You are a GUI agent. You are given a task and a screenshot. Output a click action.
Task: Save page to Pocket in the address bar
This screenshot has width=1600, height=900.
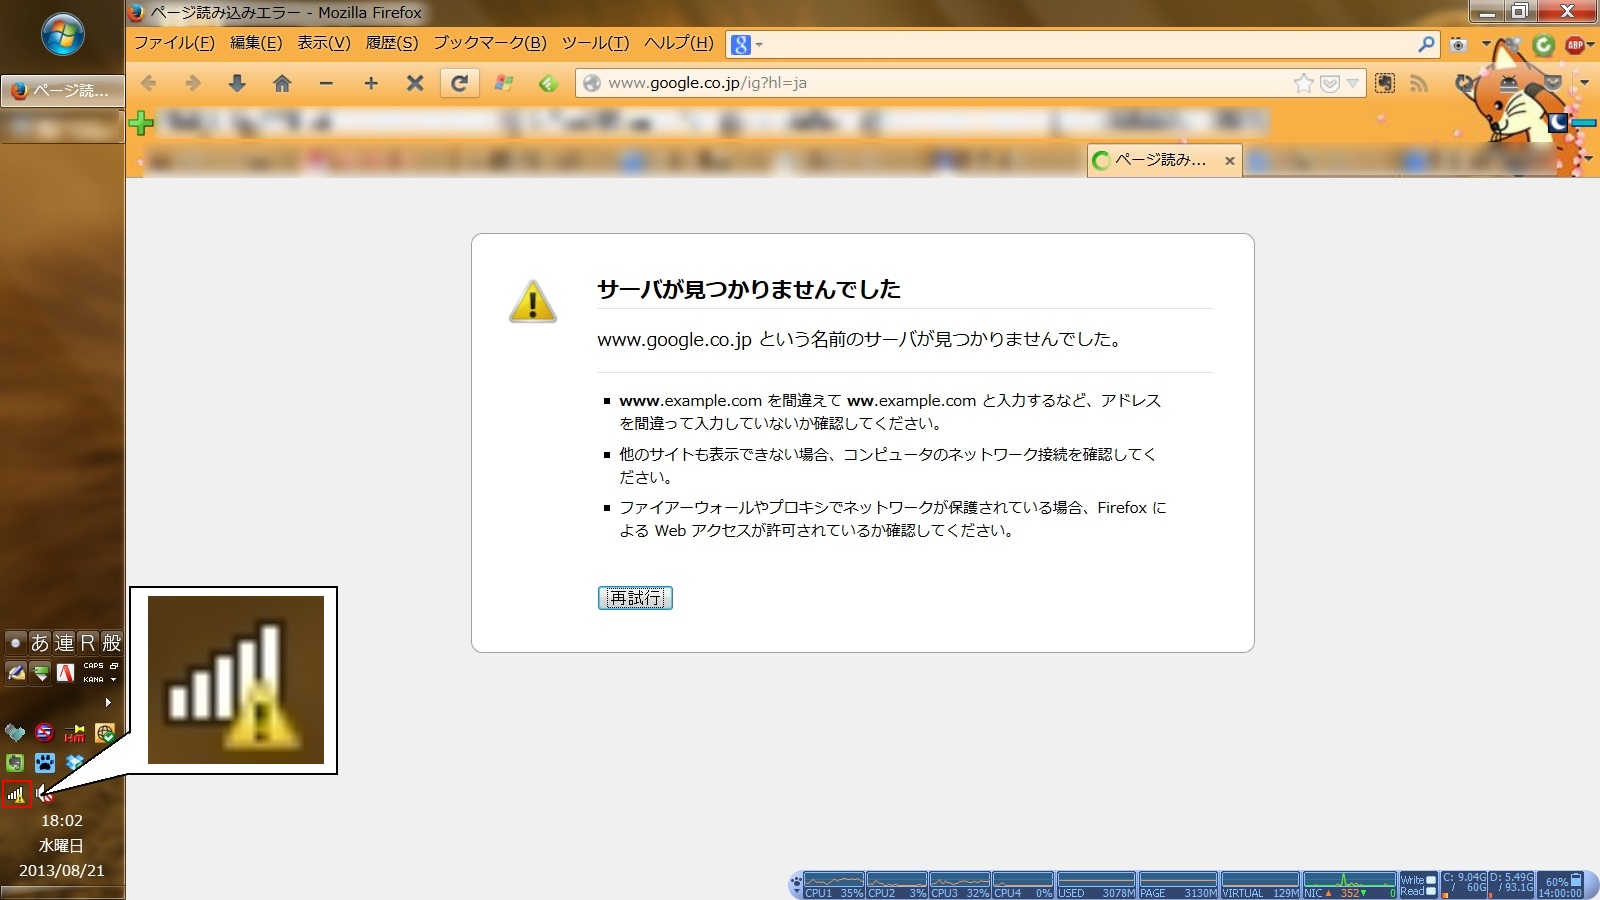[1330, 83]
